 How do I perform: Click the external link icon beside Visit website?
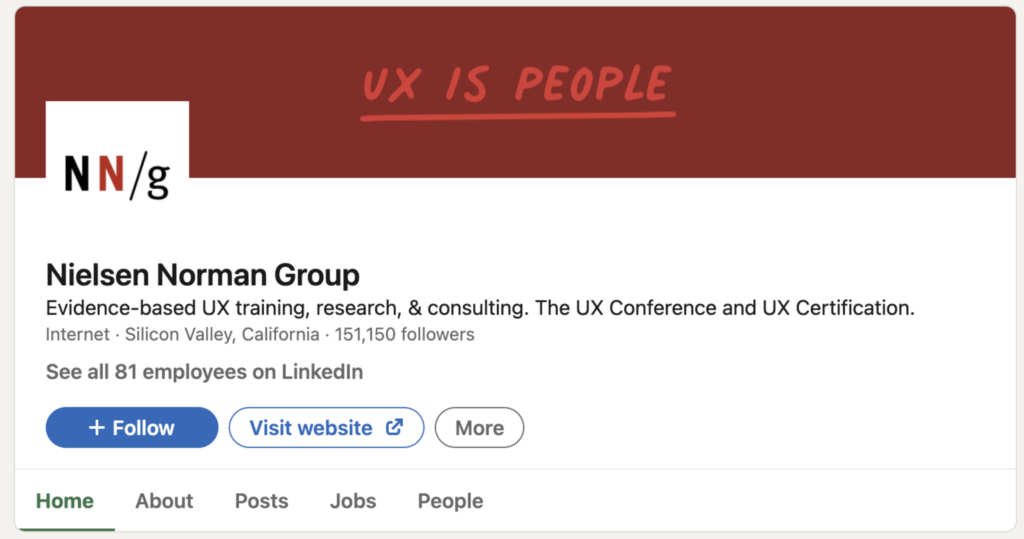(x=395, y=427)
